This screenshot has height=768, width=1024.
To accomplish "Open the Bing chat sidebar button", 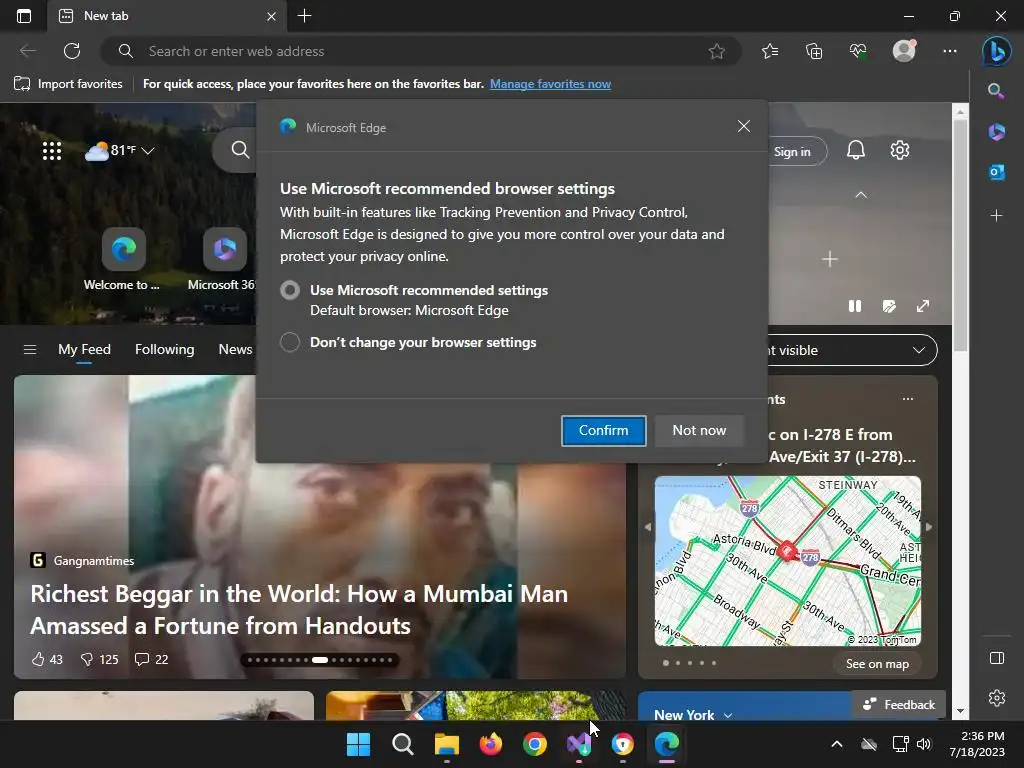I will coord(997,51).
